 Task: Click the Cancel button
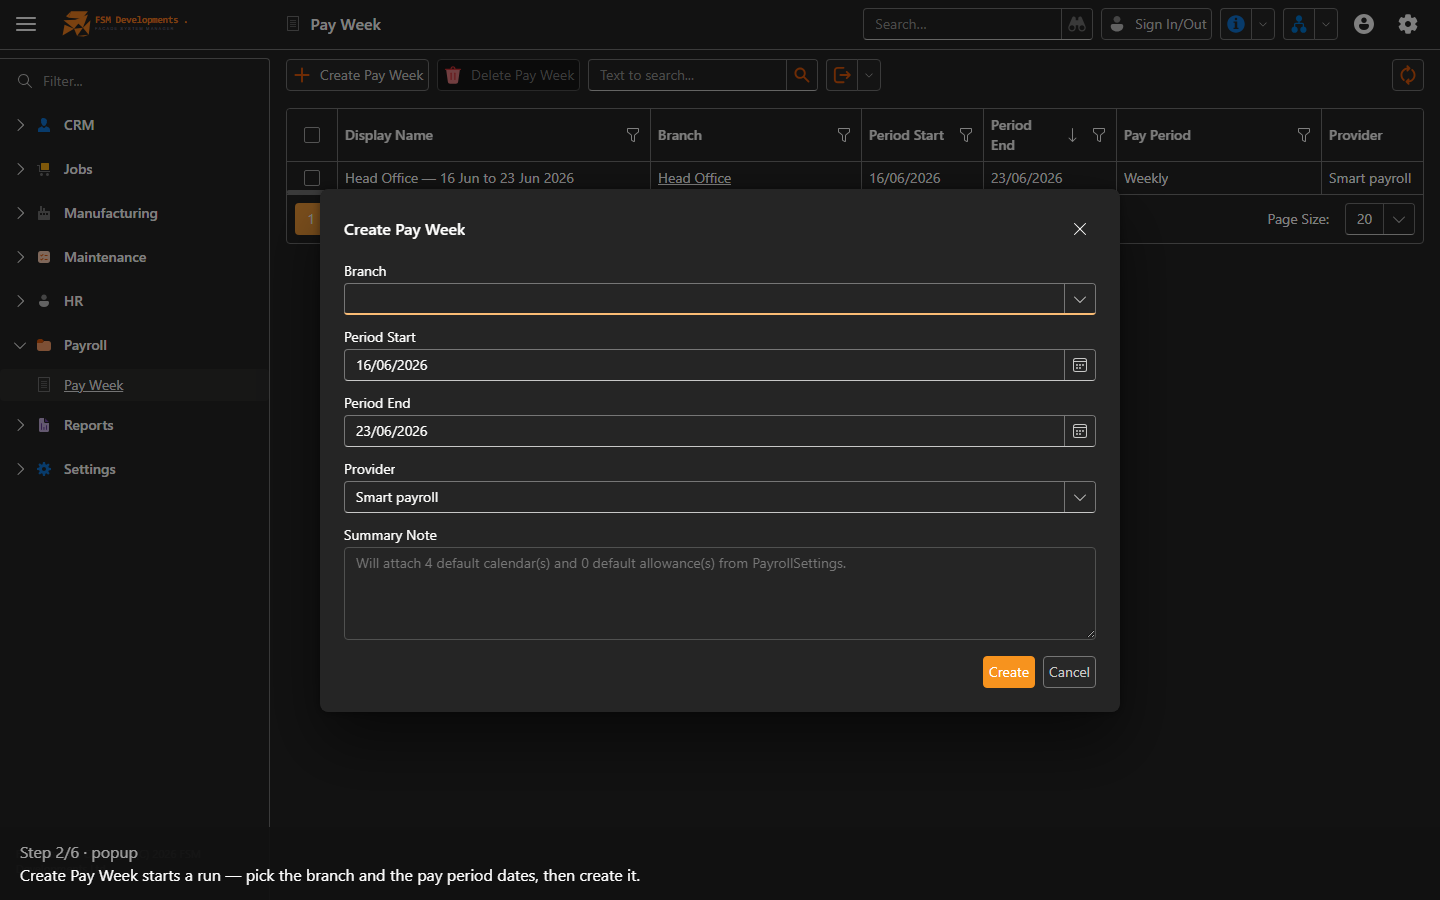[x=1069, y=672]
